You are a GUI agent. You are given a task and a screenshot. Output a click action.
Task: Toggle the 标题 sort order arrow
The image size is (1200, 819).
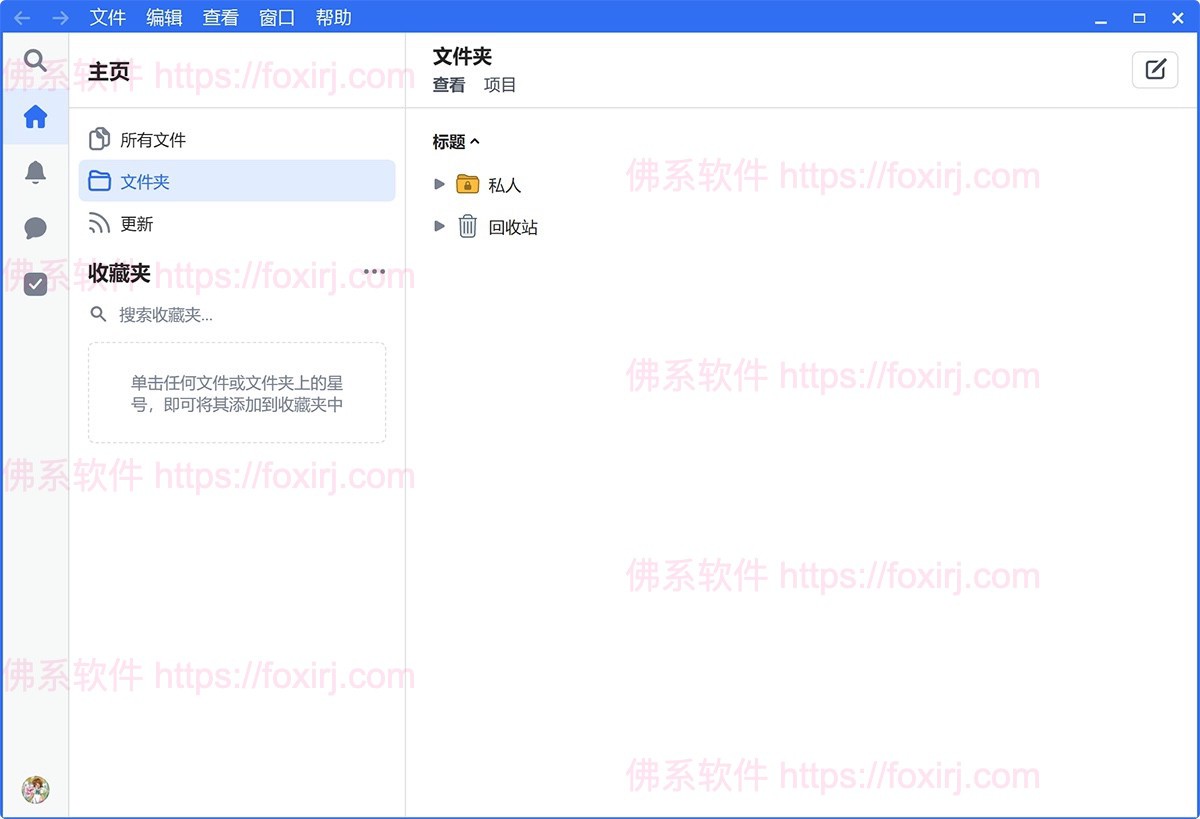click(475, 141)
